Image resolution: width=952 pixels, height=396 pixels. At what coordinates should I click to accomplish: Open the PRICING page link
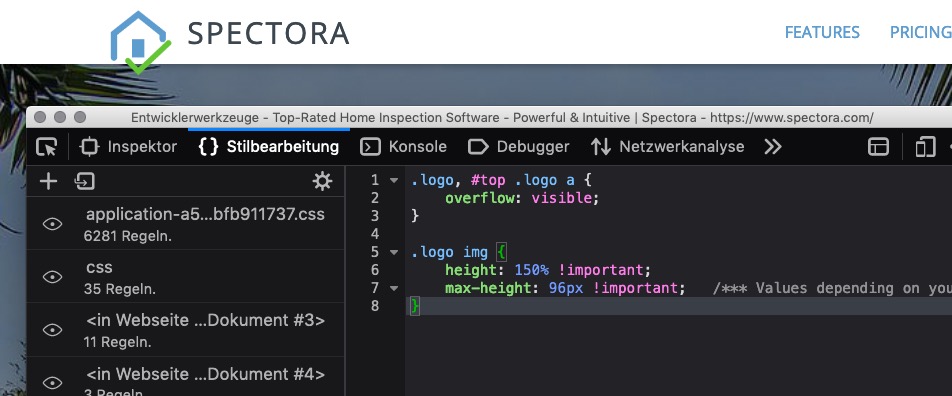click(920, 32)
